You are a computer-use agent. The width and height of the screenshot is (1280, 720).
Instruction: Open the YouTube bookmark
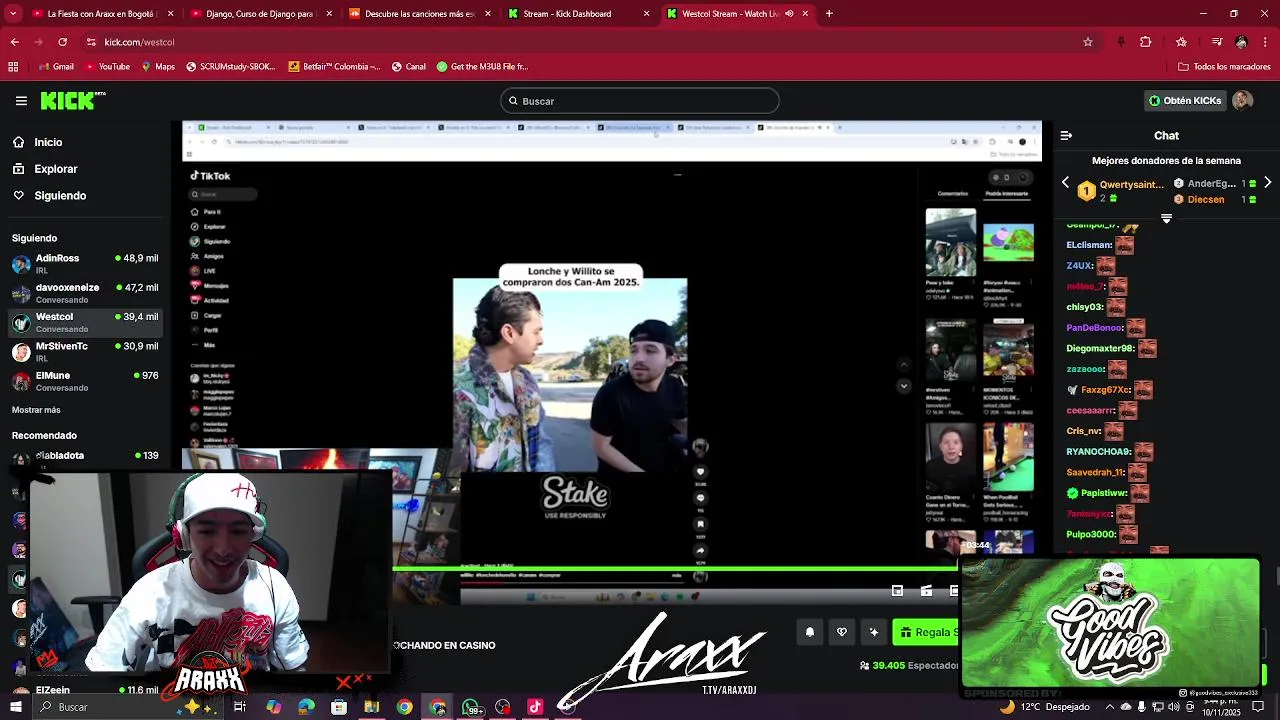pyautogui.click(x=107, y=67)
